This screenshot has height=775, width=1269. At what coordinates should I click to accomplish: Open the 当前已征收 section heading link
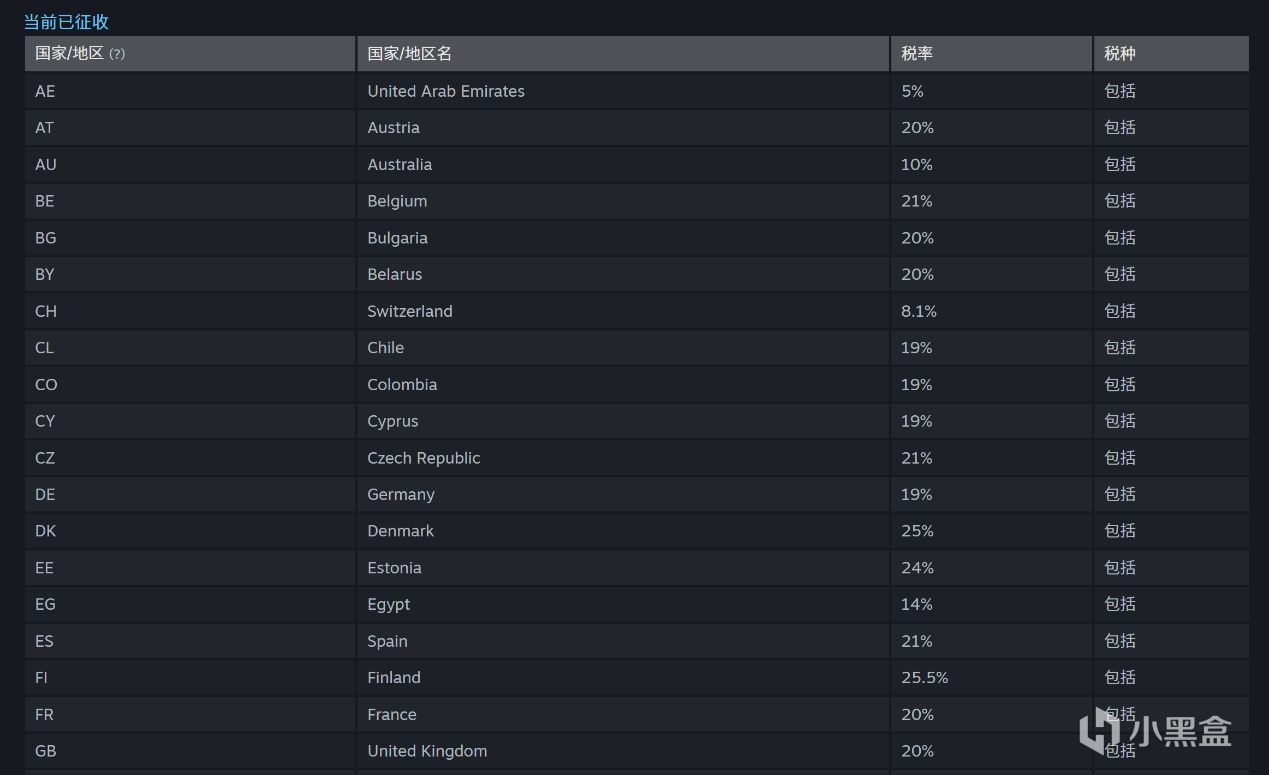[x=67, y=21]
